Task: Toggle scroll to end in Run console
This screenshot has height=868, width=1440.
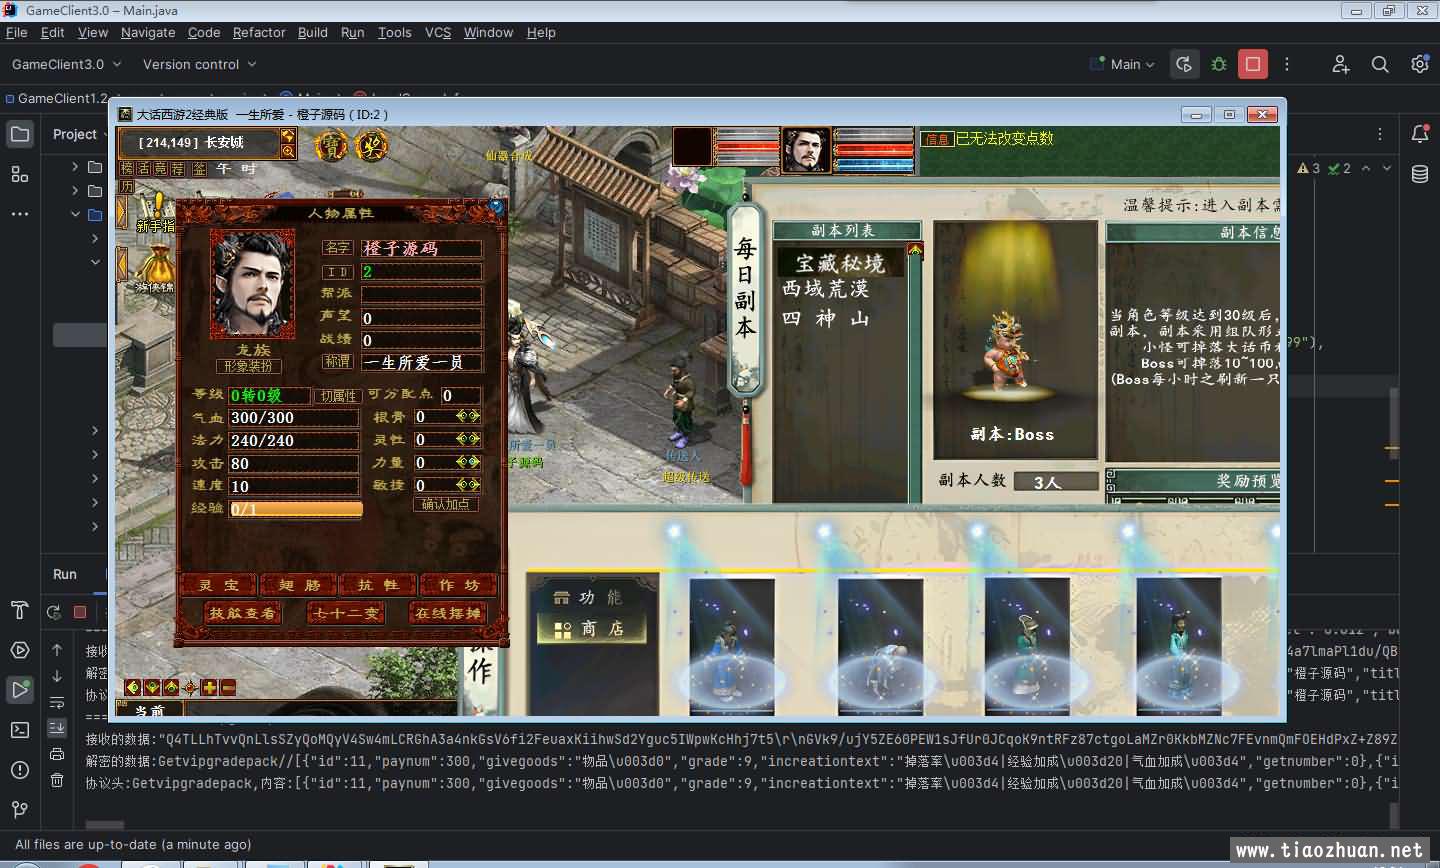Action: 57,728
